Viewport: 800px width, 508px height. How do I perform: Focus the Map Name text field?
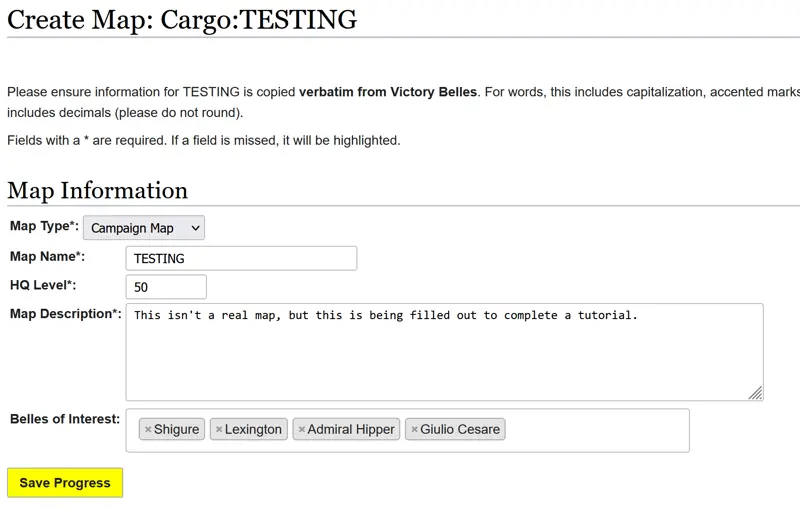tap(241, 258)
